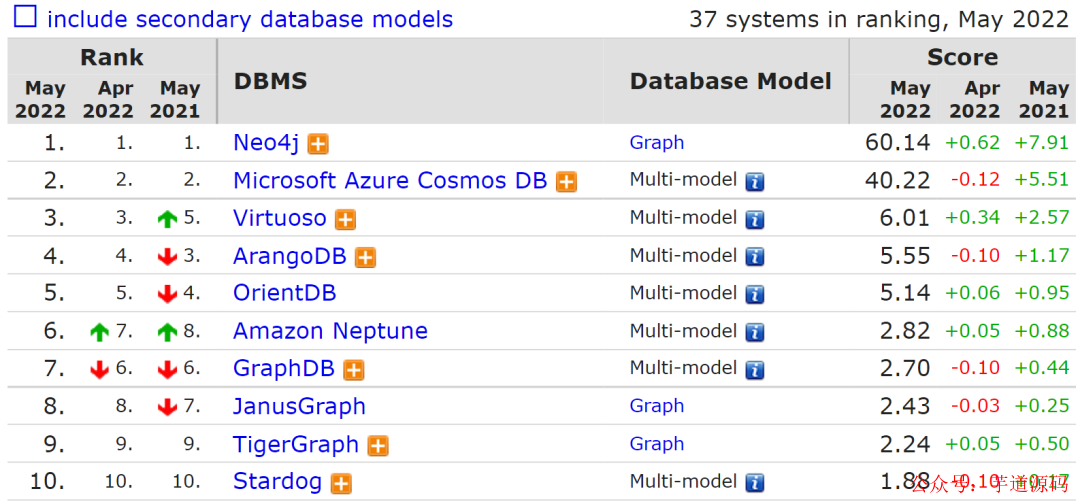Click the red down arrow in the ArangoDB row
Viewport: 1080px width, 504px height.
tap(167, 258)
